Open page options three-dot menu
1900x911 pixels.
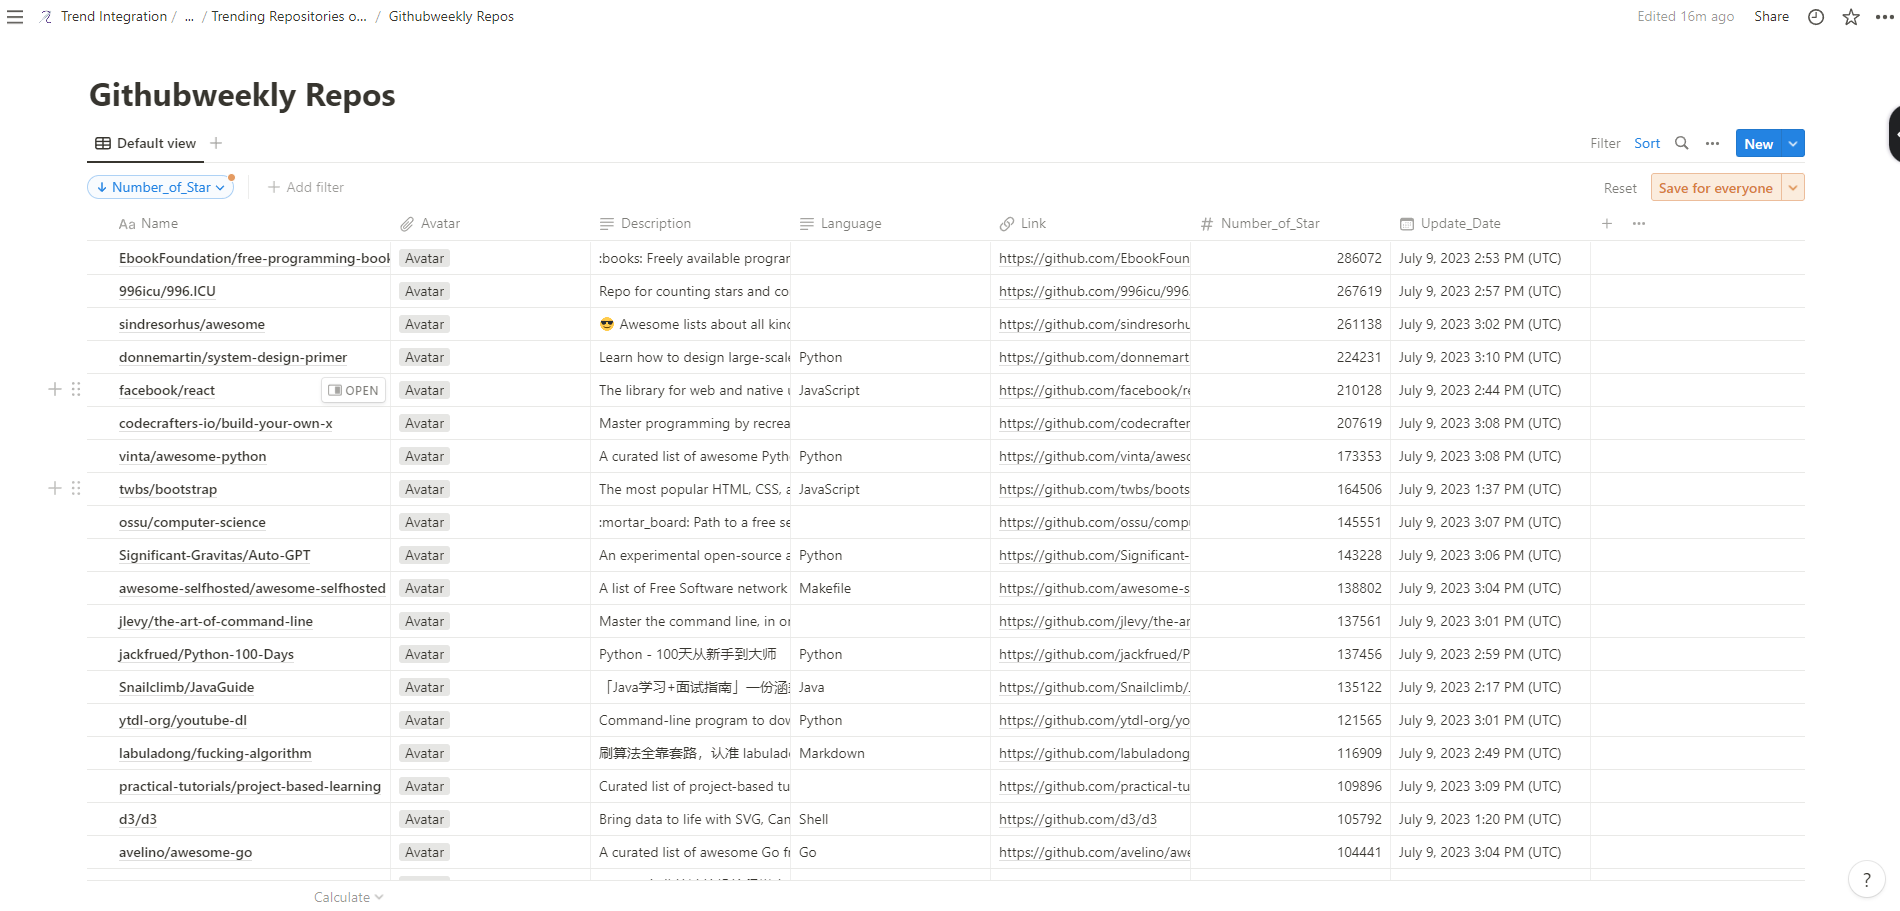1884,17
